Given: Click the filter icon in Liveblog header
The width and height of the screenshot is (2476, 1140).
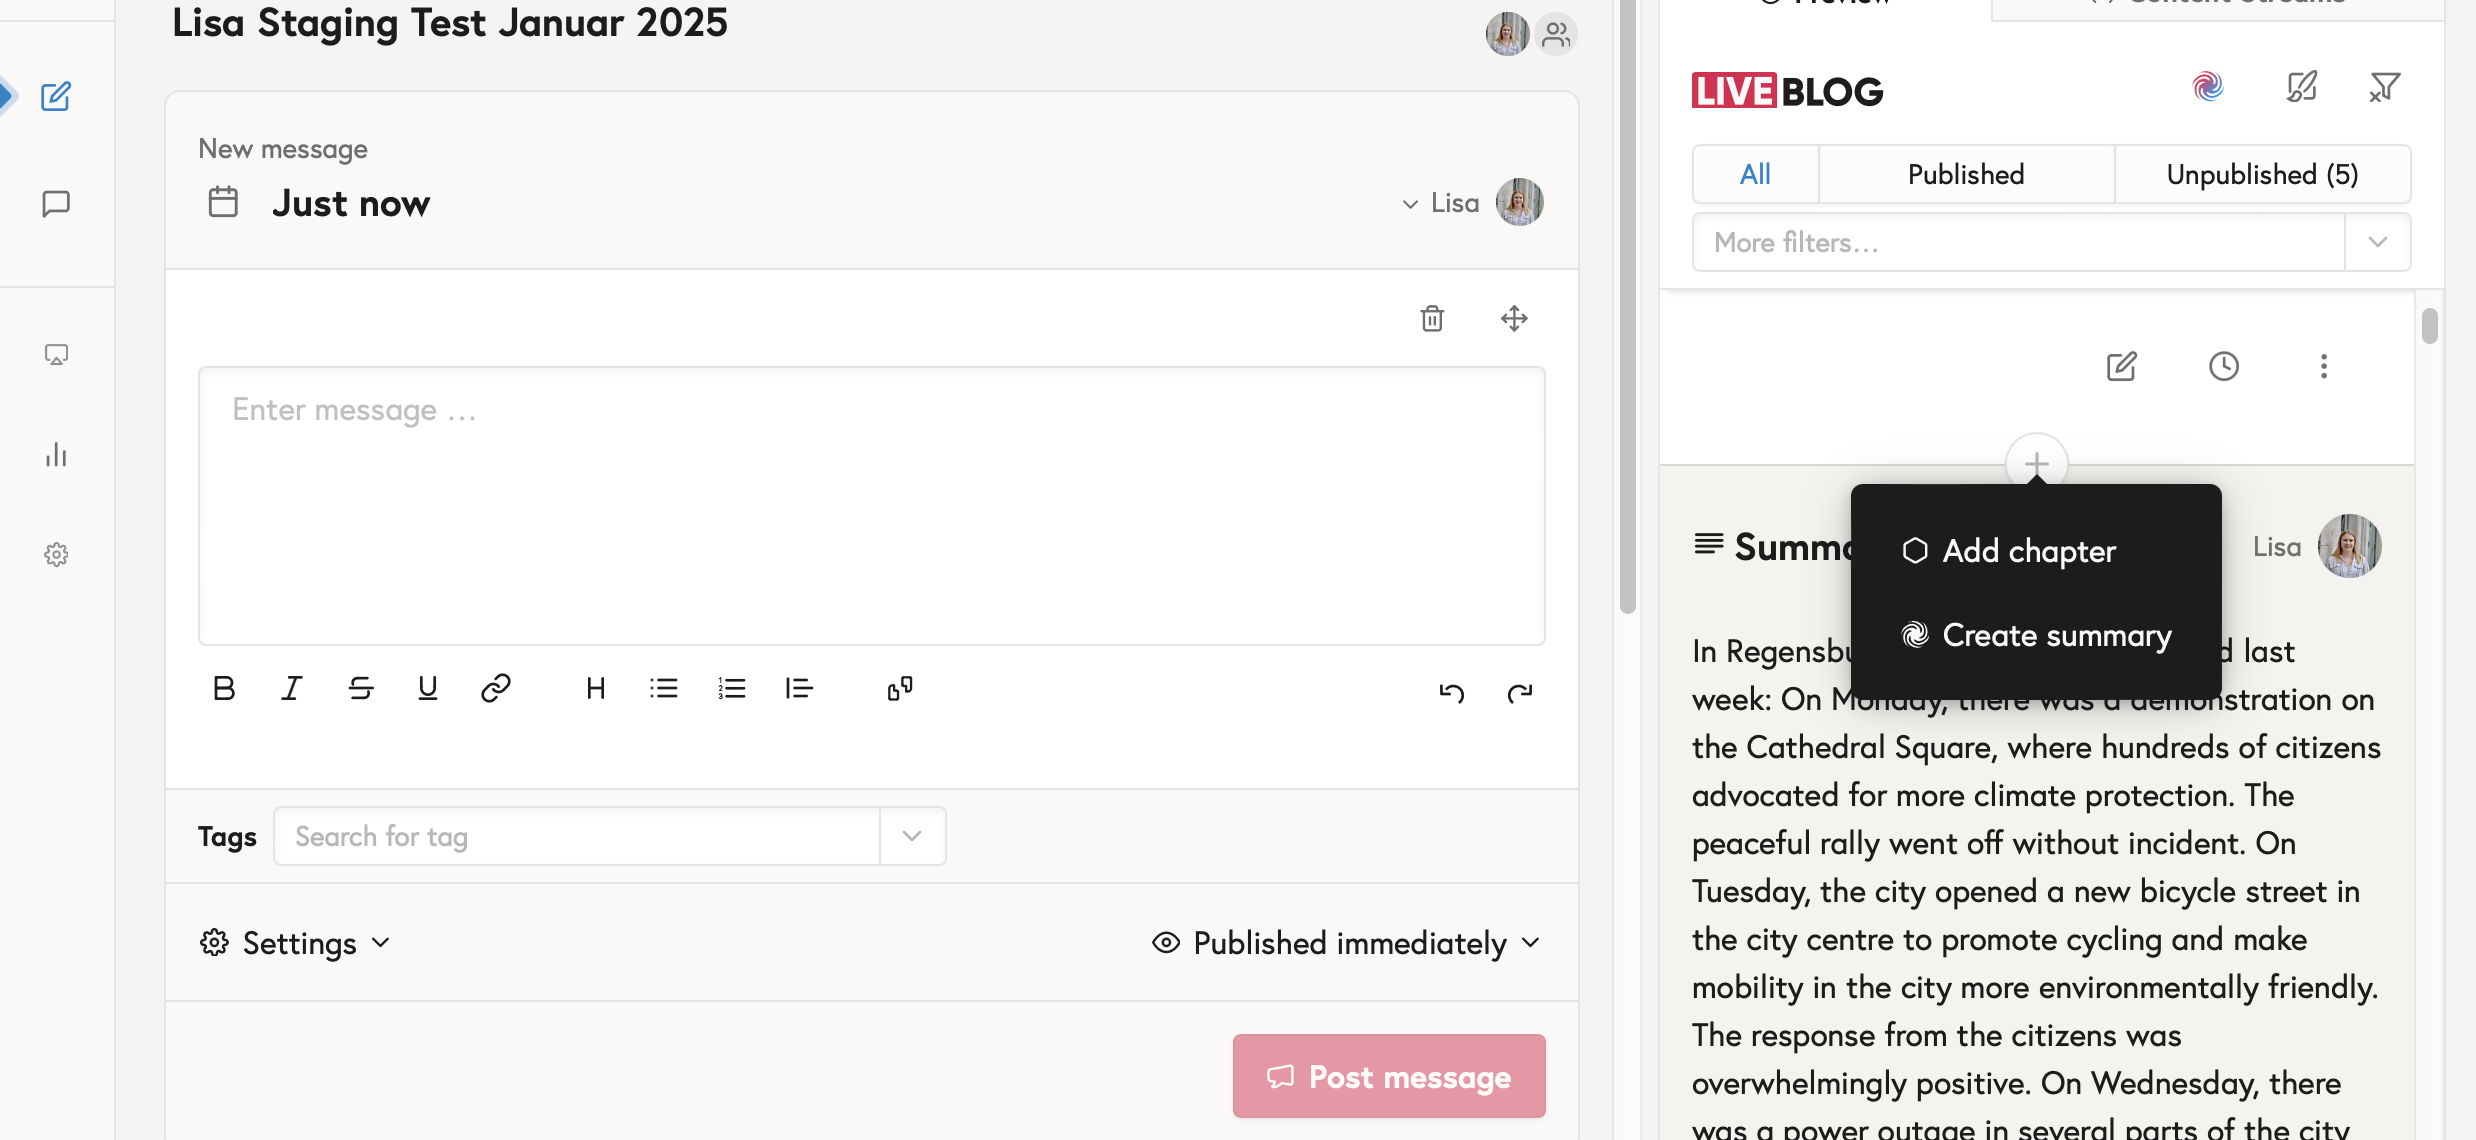Looking at the screenshot, I should (2384, 88).
